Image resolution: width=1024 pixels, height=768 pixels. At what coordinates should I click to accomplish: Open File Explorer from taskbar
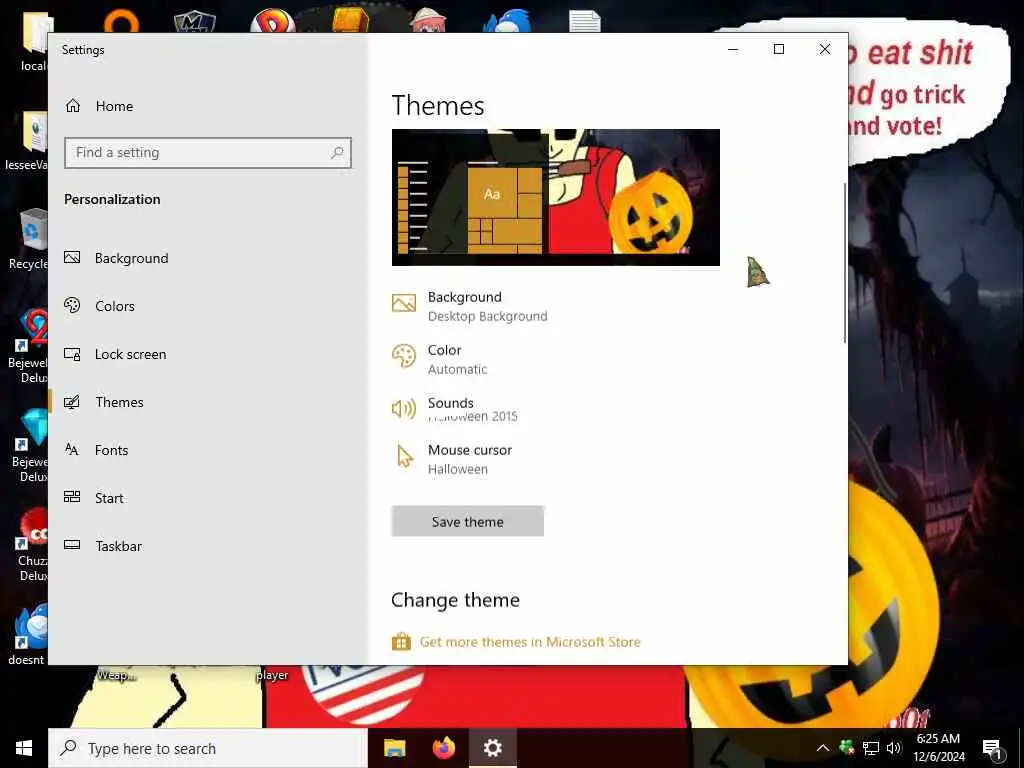click(x=394, y=748)
